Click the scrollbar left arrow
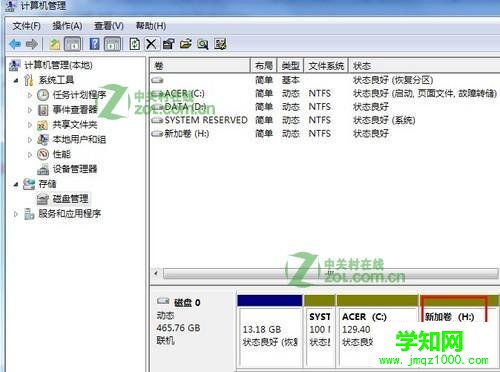The image size is (500, 372). pos(156,274)
